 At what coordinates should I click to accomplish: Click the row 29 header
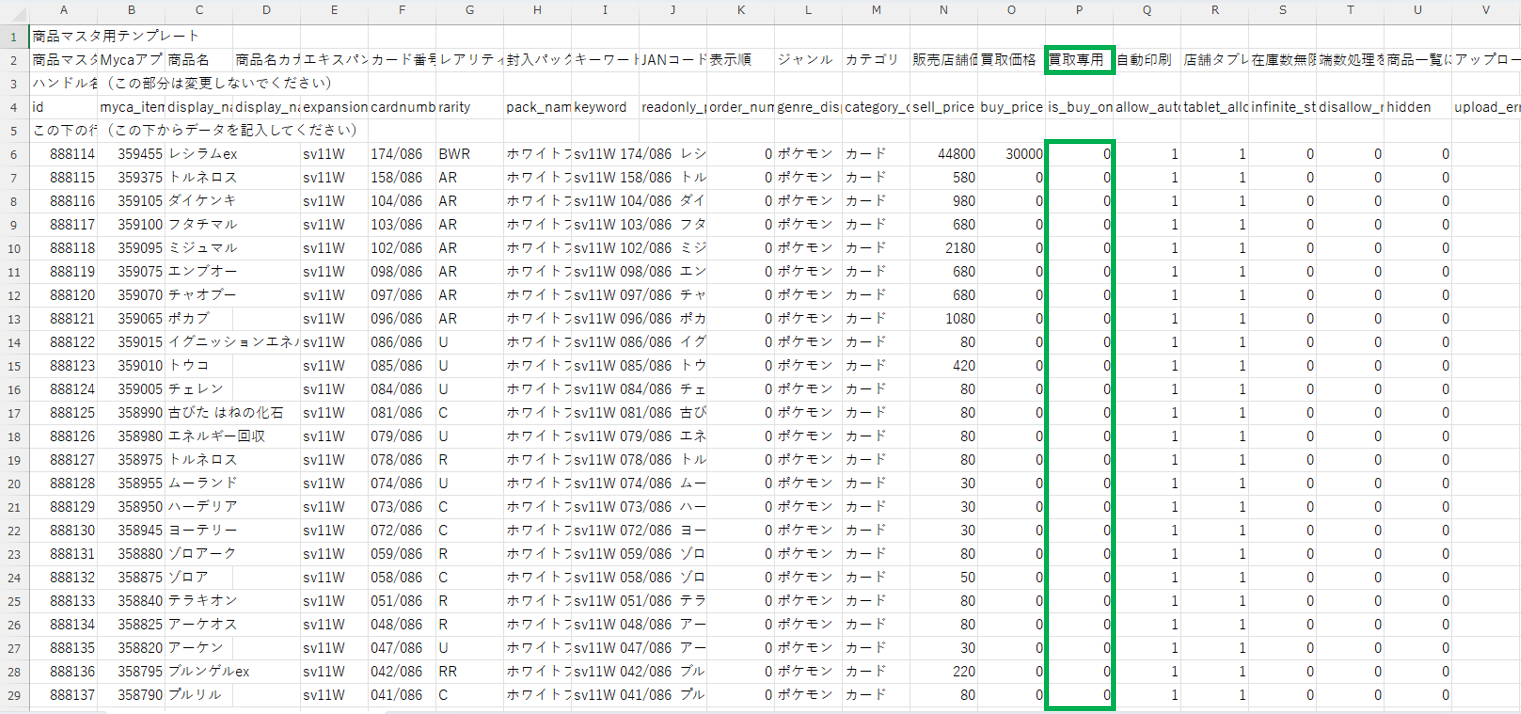click(14, 694)
